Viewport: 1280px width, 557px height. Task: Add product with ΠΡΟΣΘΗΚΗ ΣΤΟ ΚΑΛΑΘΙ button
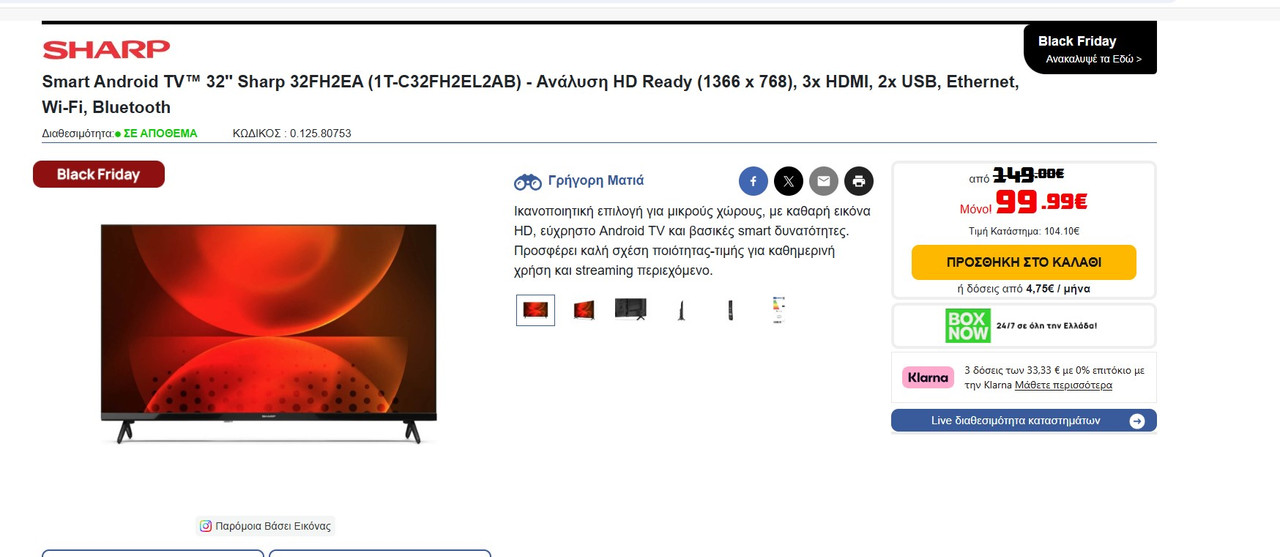pyautogui.click(x=1024, y=262)
